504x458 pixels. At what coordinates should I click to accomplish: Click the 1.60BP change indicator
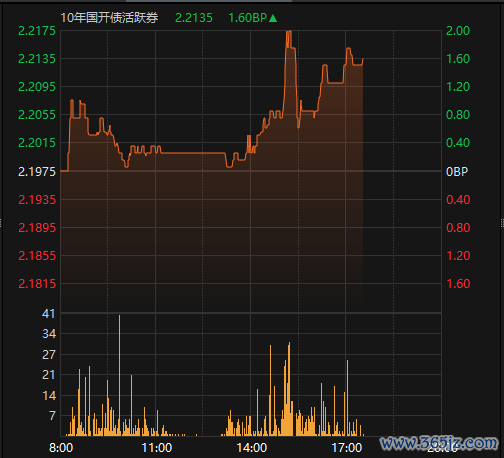(x=248, y=18)
